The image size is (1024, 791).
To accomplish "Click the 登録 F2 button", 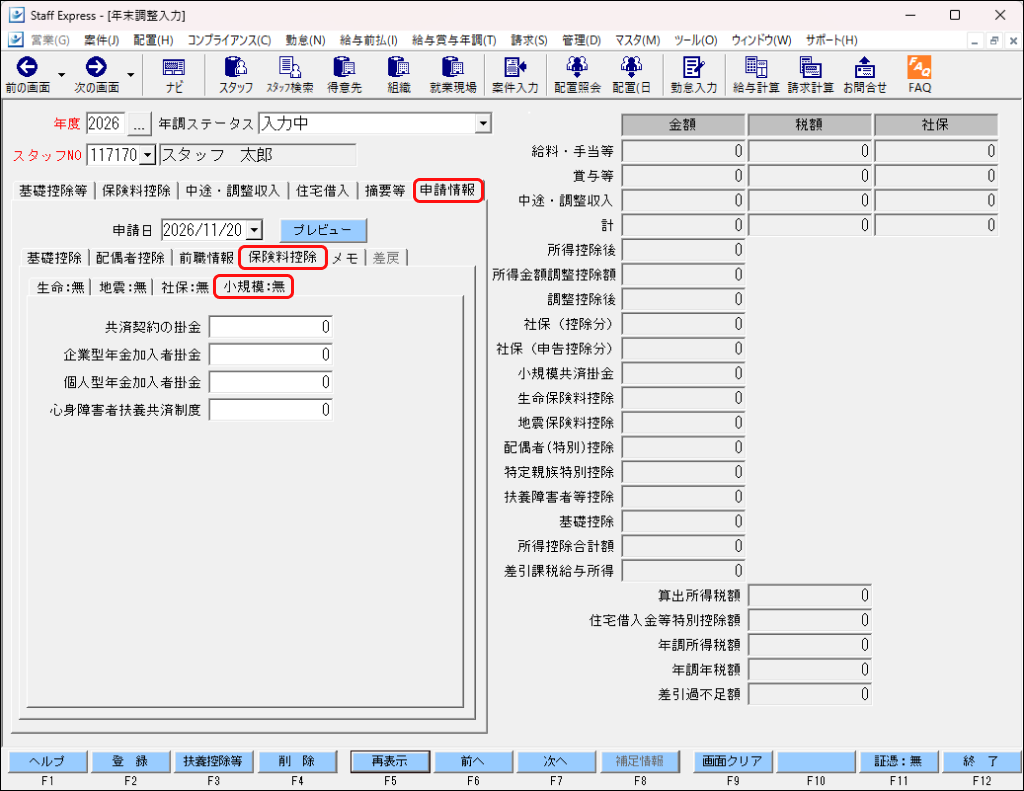I will (130, 761).
